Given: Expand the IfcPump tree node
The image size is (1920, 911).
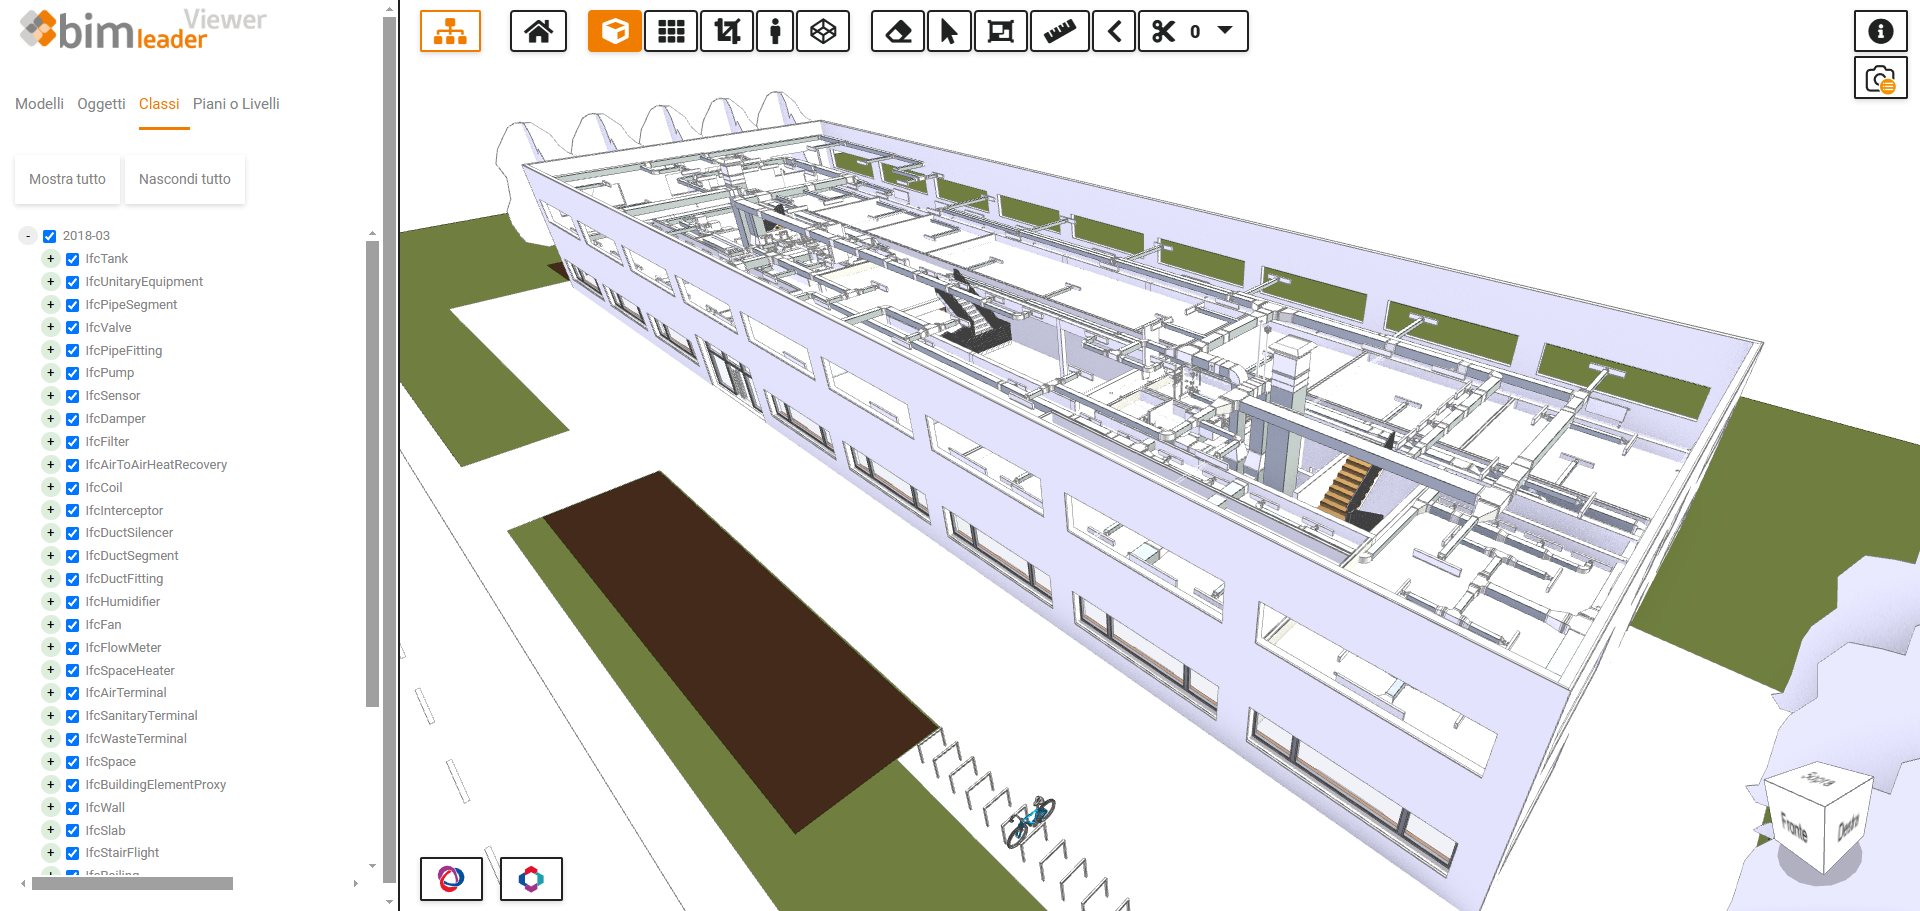Looking at the screenshot, I should pyautogui.click(x=50, y=373).
